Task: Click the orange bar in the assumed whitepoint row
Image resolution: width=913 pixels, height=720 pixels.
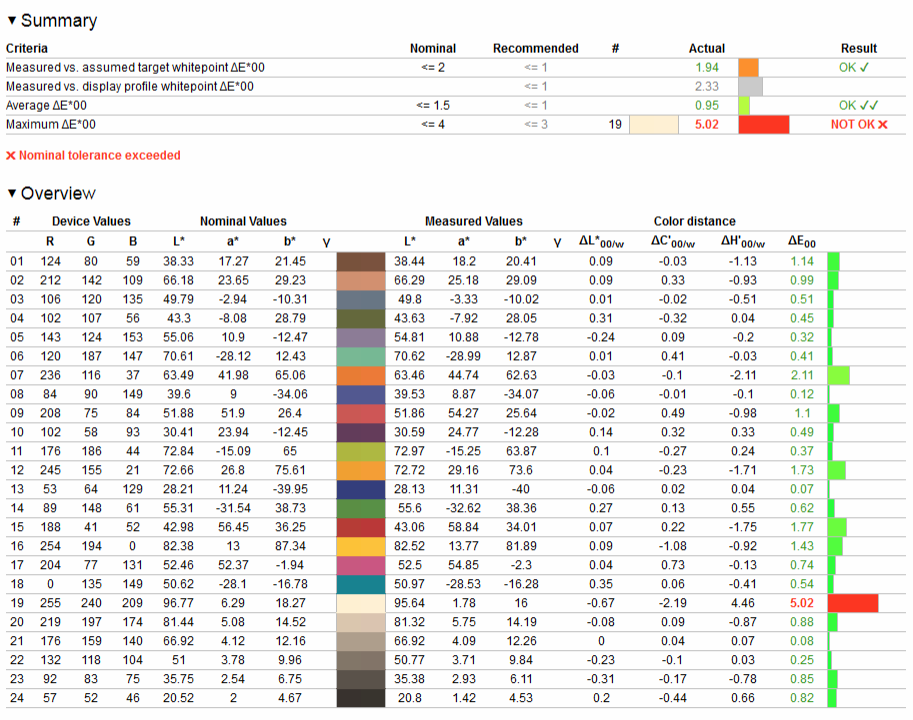Action: click(x=748, y=67)
